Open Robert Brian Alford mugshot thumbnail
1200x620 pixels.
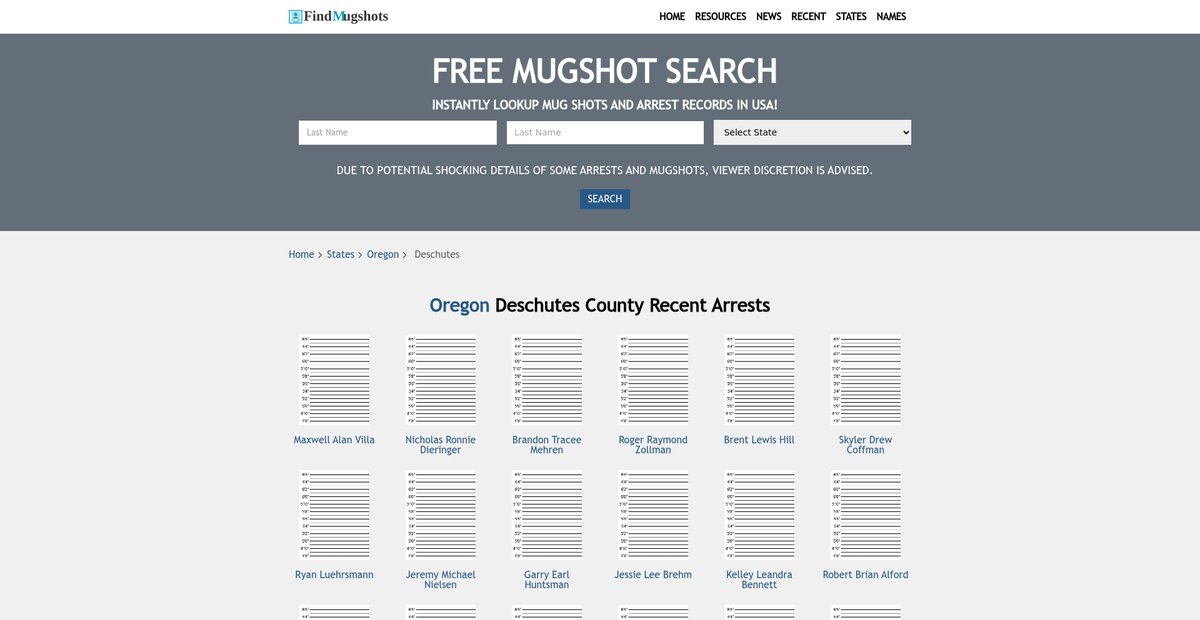point(865,515)
